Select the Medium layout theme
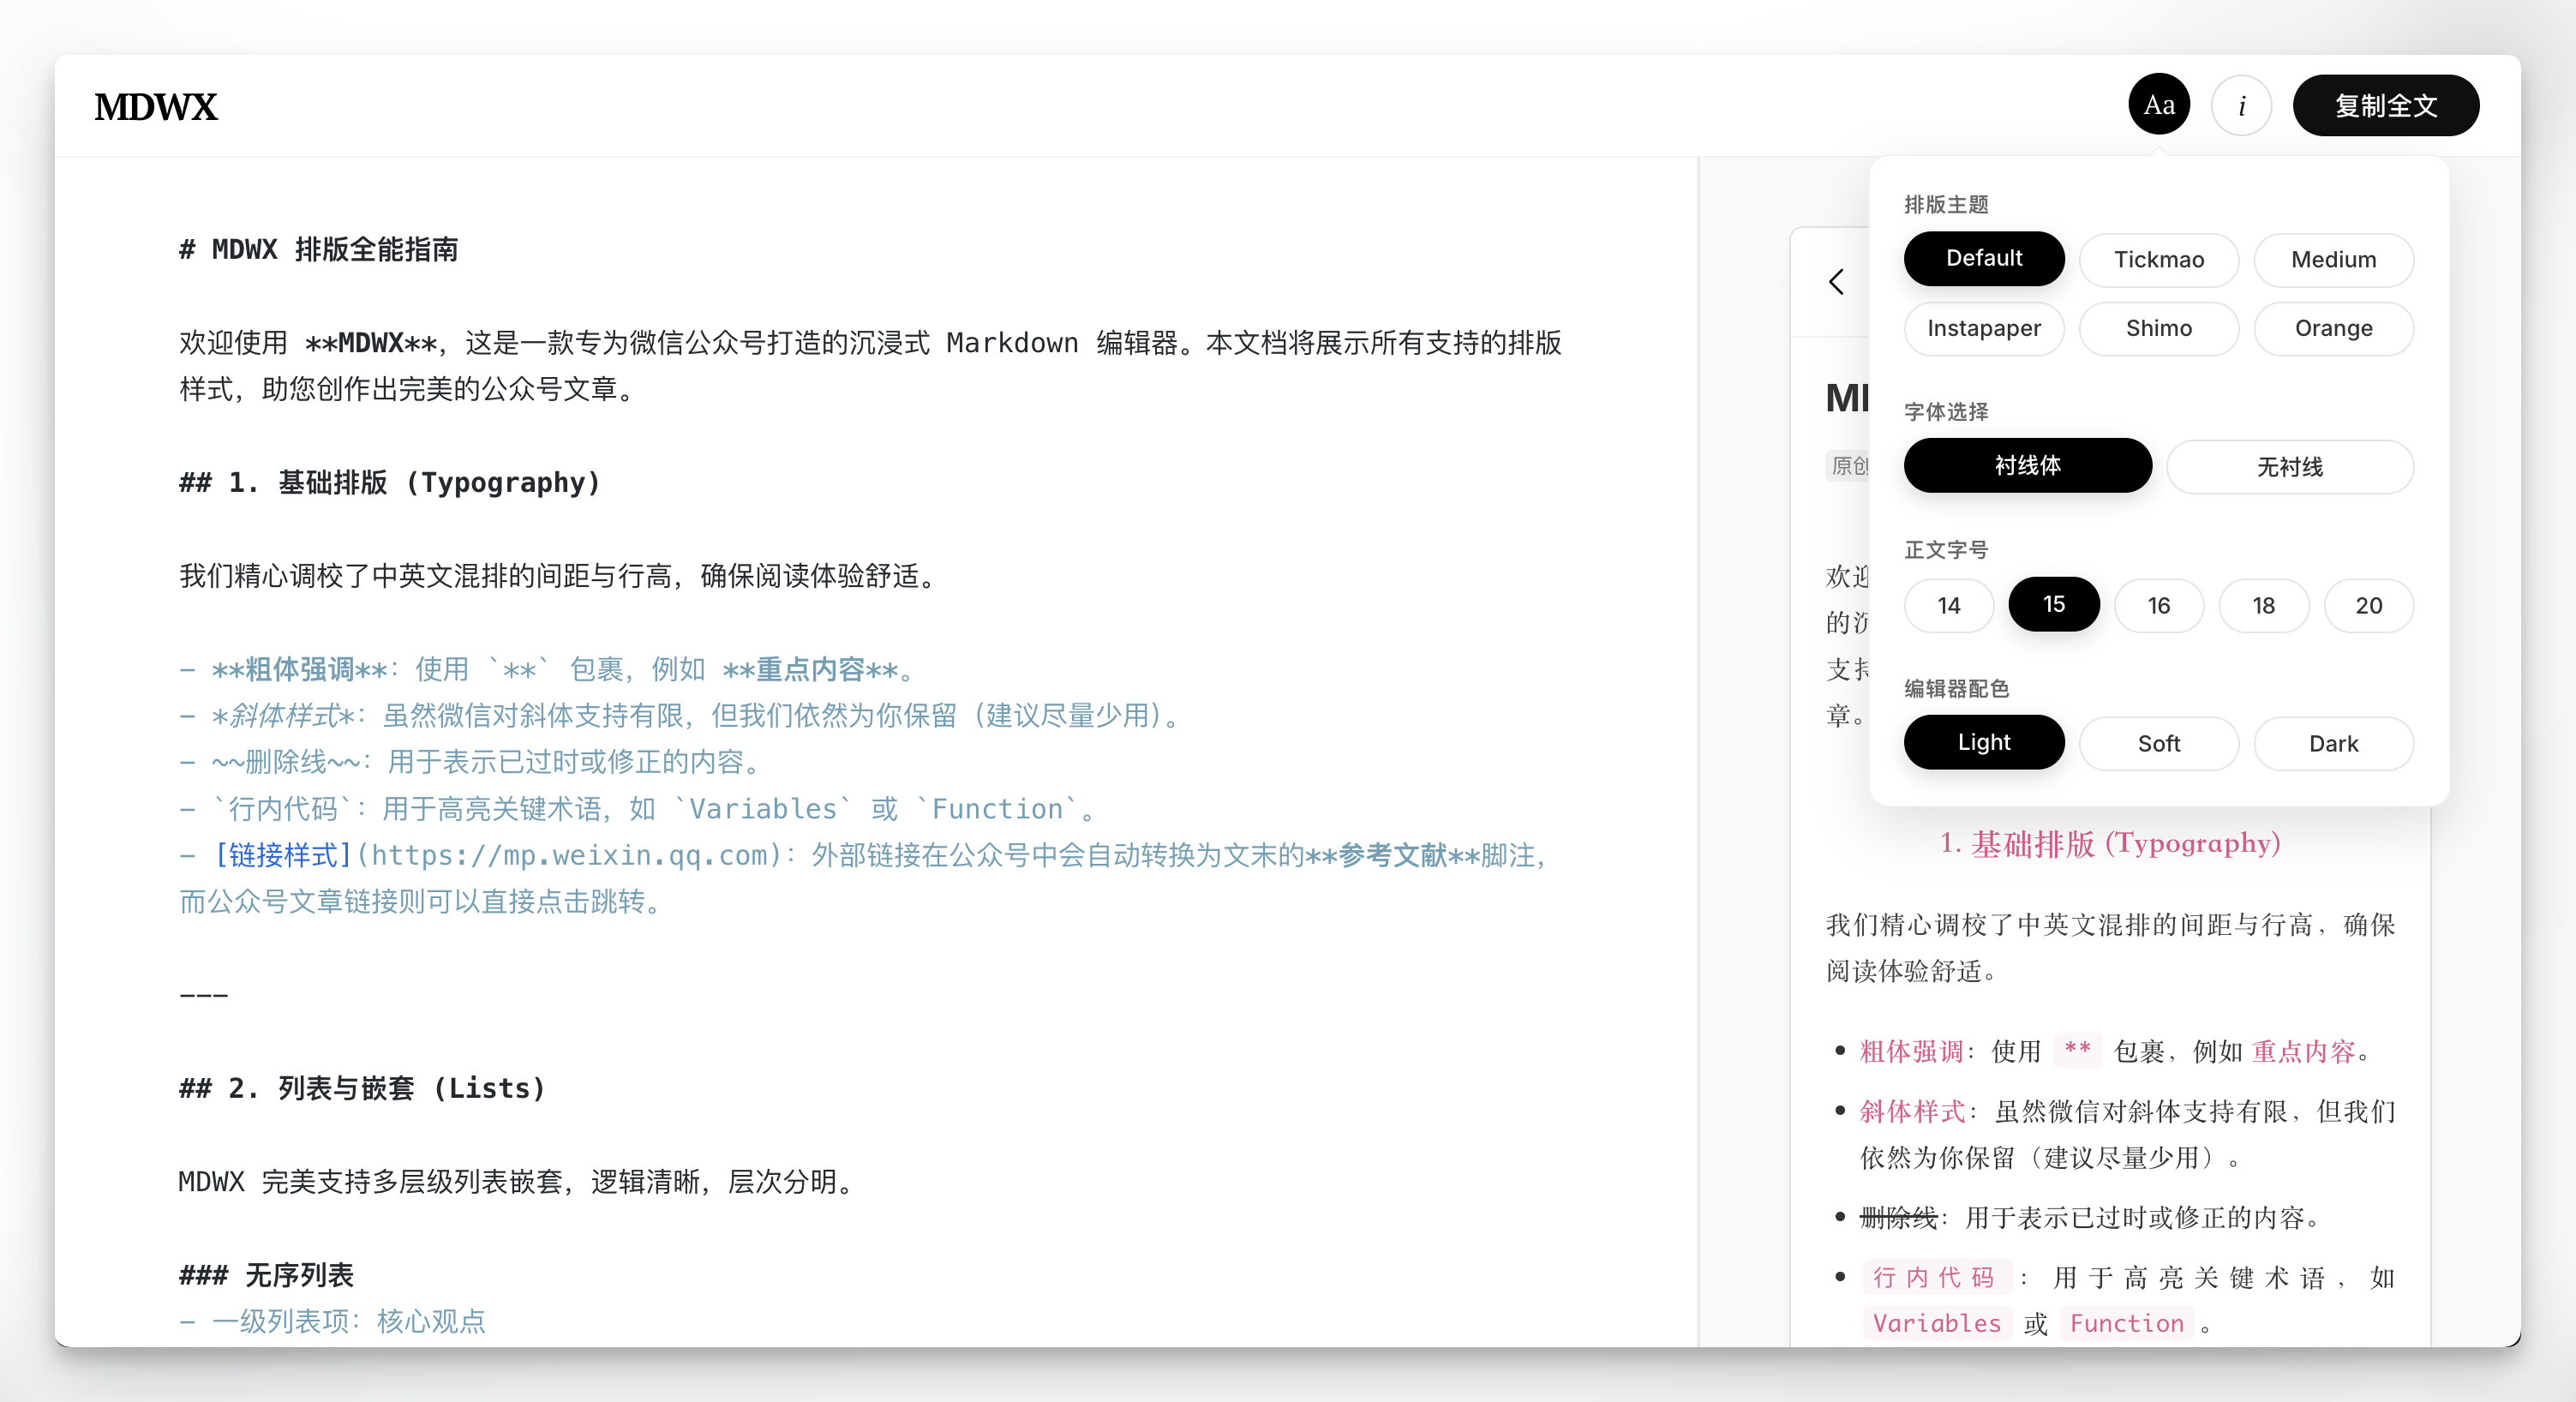 click(2333, 259)
